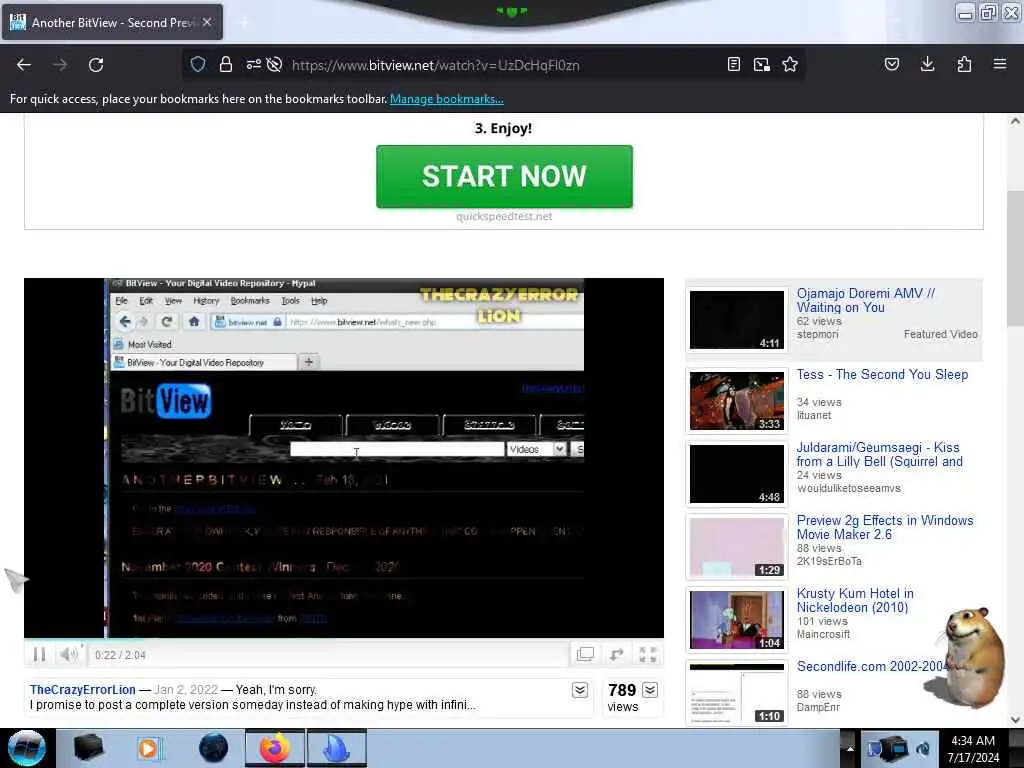Viewport: 1024px width, 768px height.
Task: Click the green START NOW button
Action: 504,176
